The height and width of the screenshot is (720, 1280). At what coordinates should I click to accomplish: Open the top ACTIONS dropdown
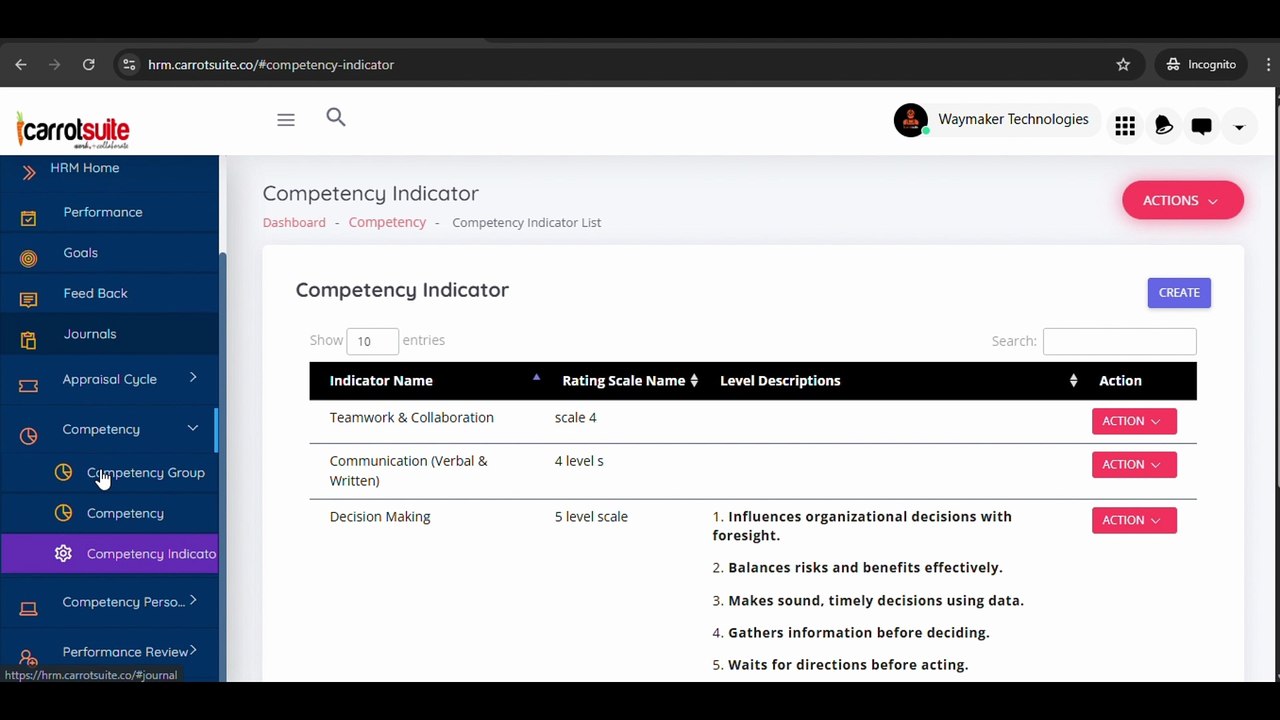[1183, 200]
